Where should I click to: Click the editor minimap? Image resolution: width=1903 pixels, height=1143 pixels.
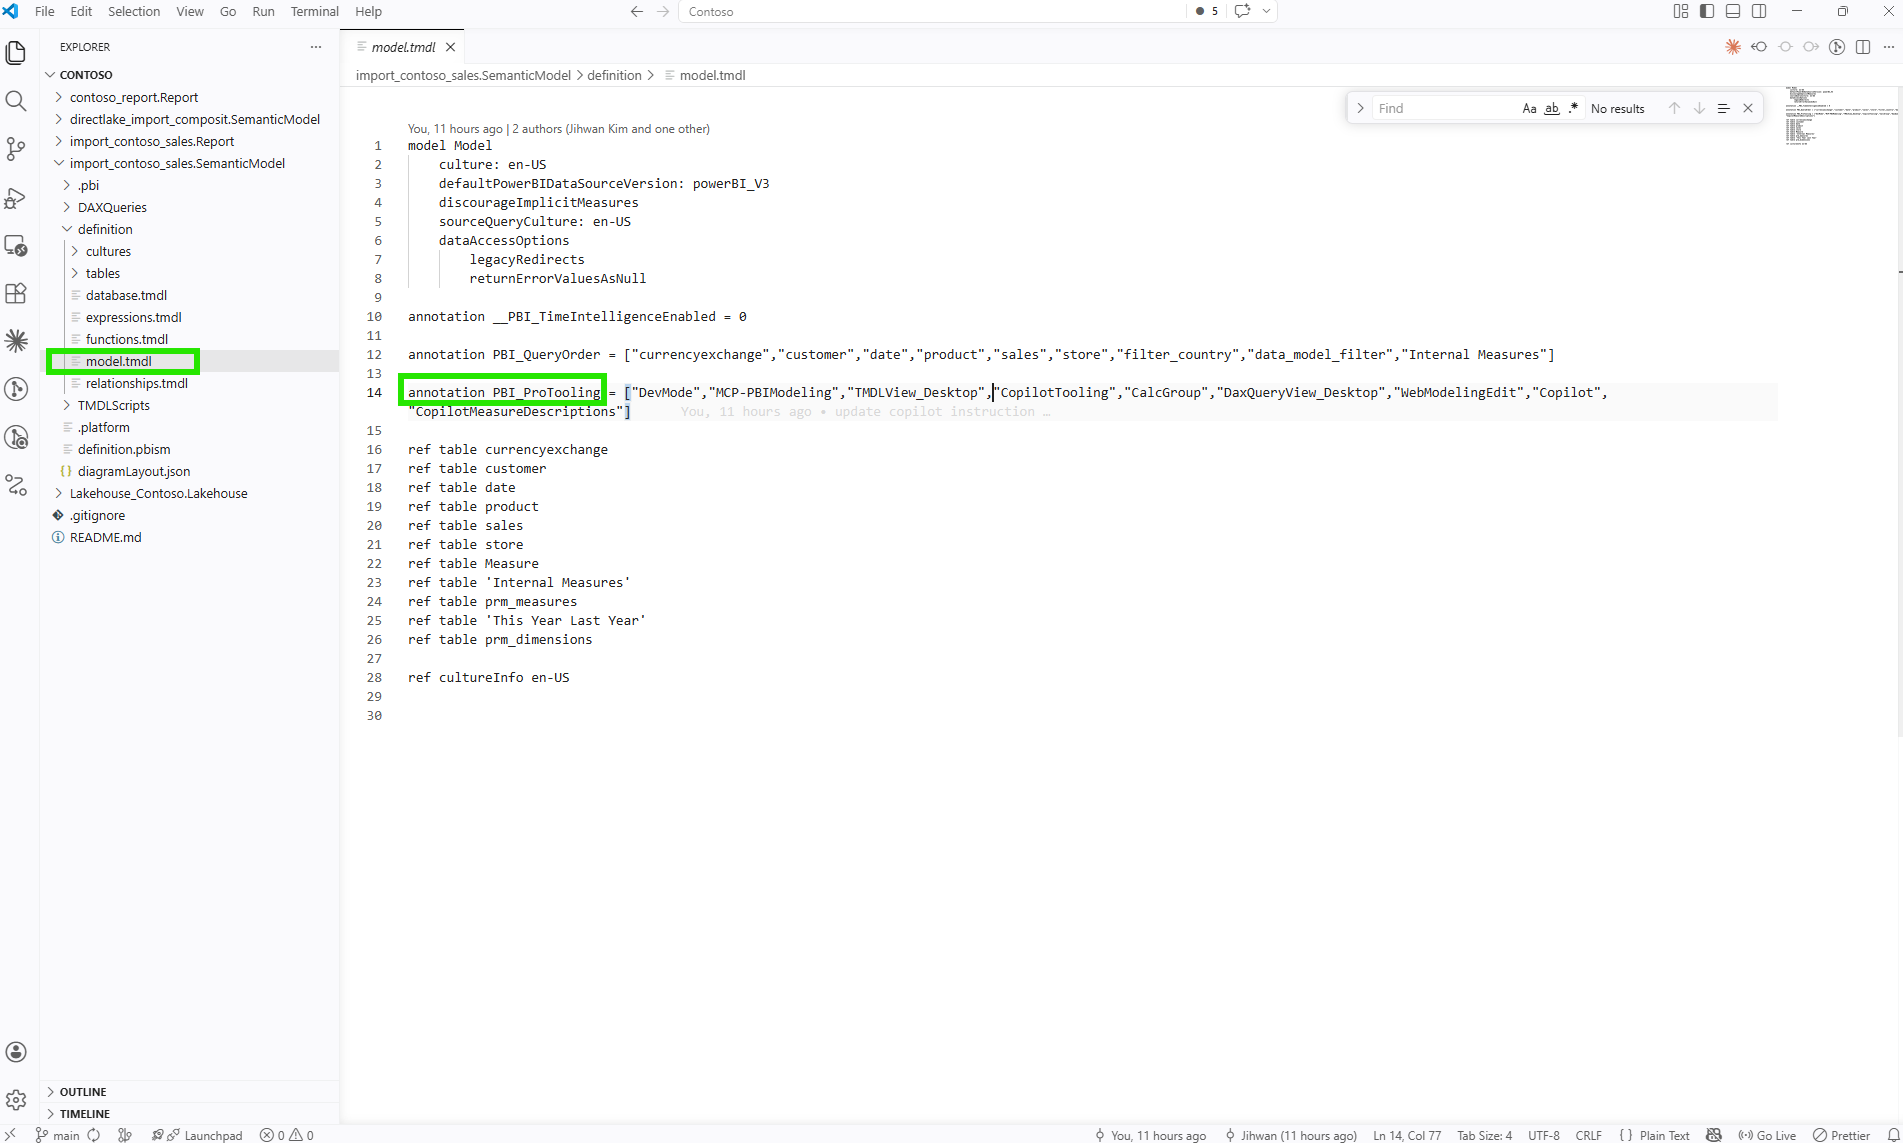tap(1838, 116)
